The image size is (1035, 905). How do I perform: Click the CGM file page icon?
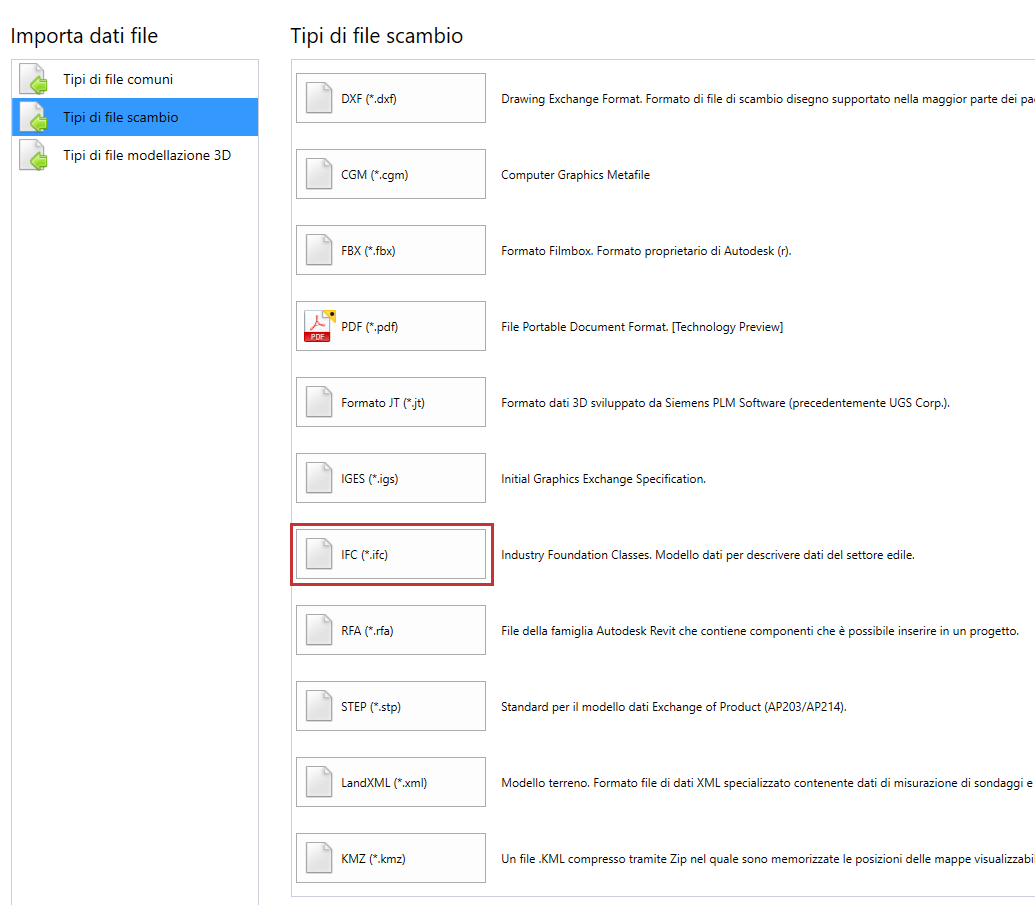coord(318,174)
